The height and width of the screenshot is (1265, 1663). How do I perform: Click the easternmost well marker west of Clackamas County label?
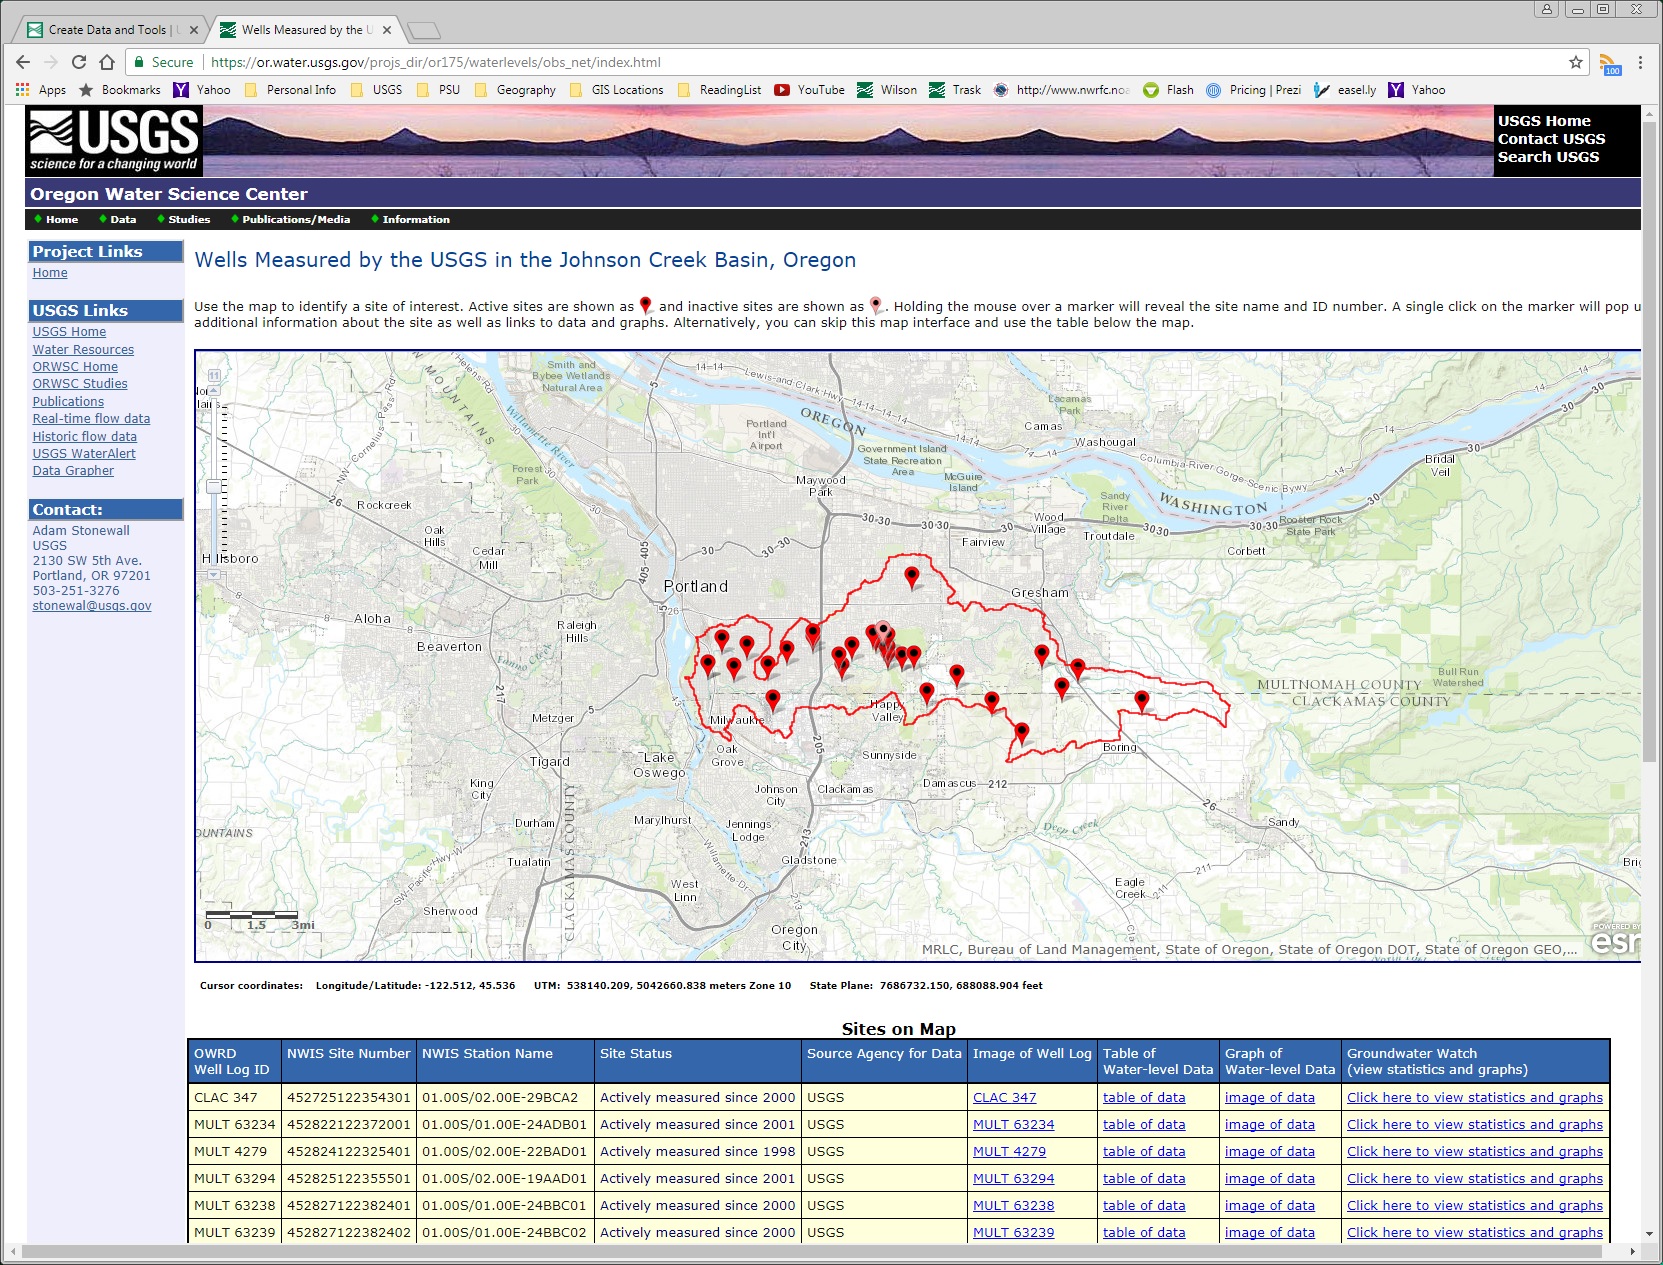click(x=1142, y=700)
